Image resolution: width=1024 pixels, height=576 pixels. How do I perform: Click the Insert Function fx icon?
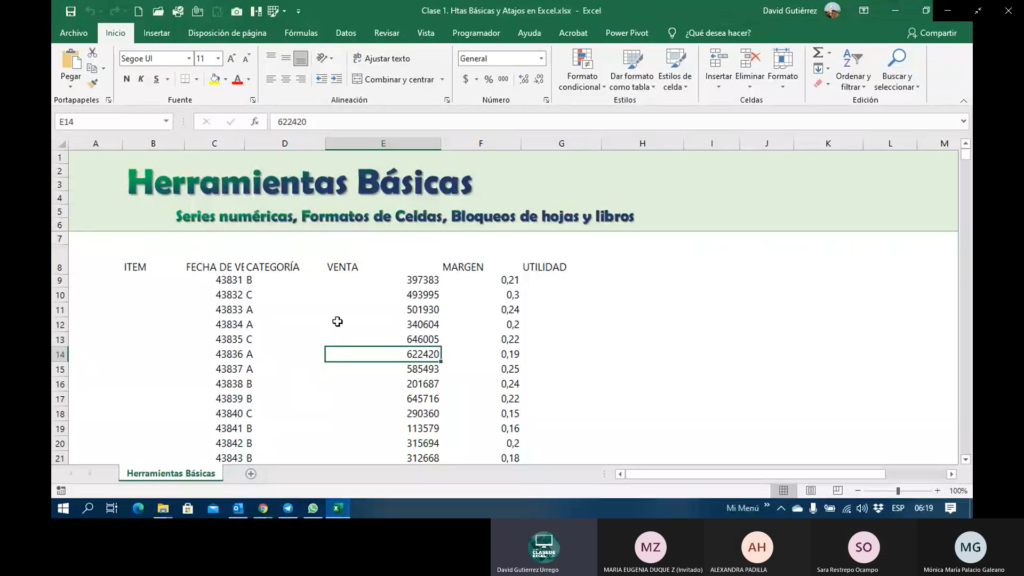tap(255, 122)
